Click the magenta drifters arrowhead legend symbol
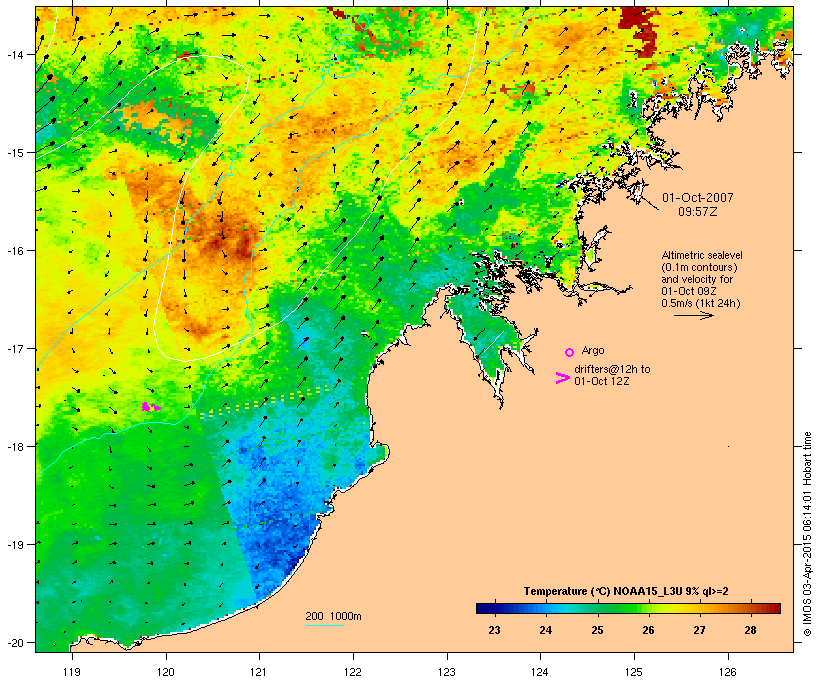 click(562, 378)
